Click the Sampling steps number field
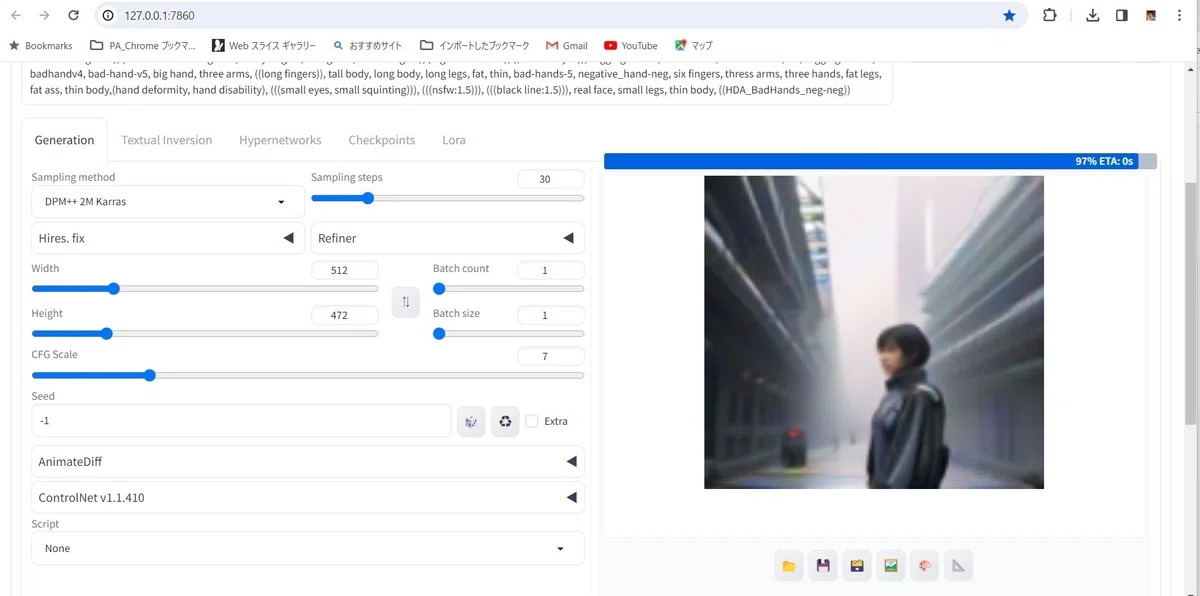 click(x=551, y=179)
